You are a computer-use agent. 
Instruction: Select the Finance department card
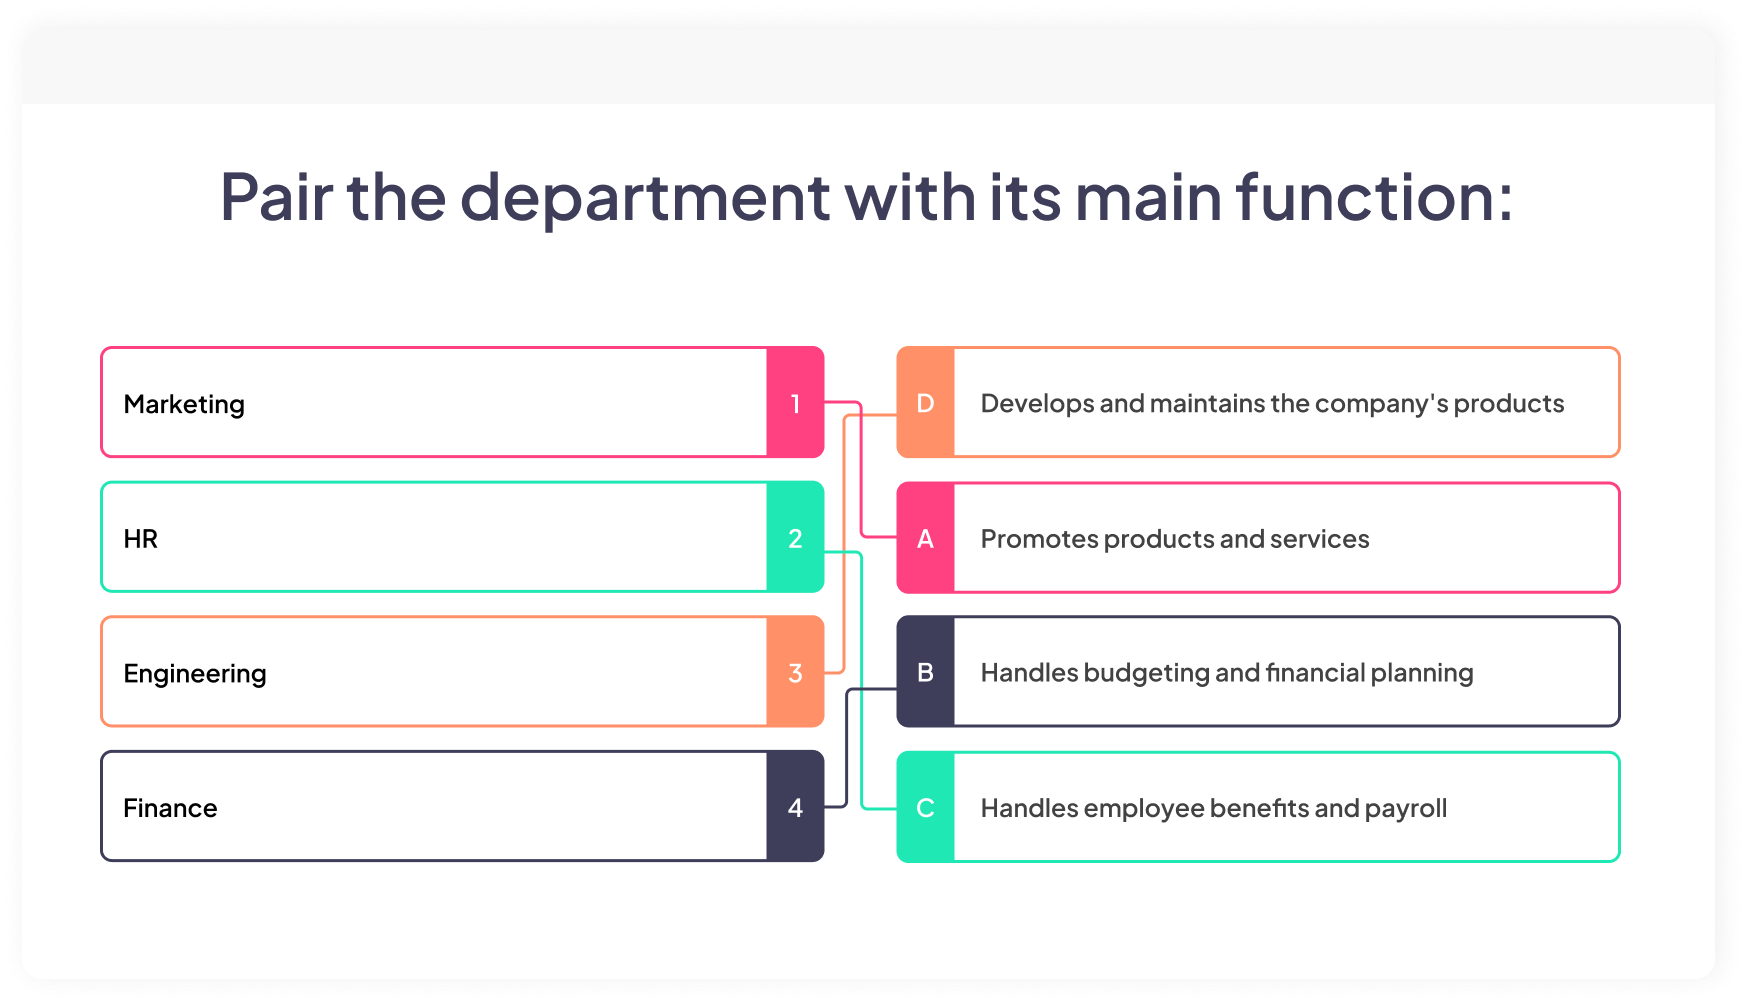click(462, 806)
